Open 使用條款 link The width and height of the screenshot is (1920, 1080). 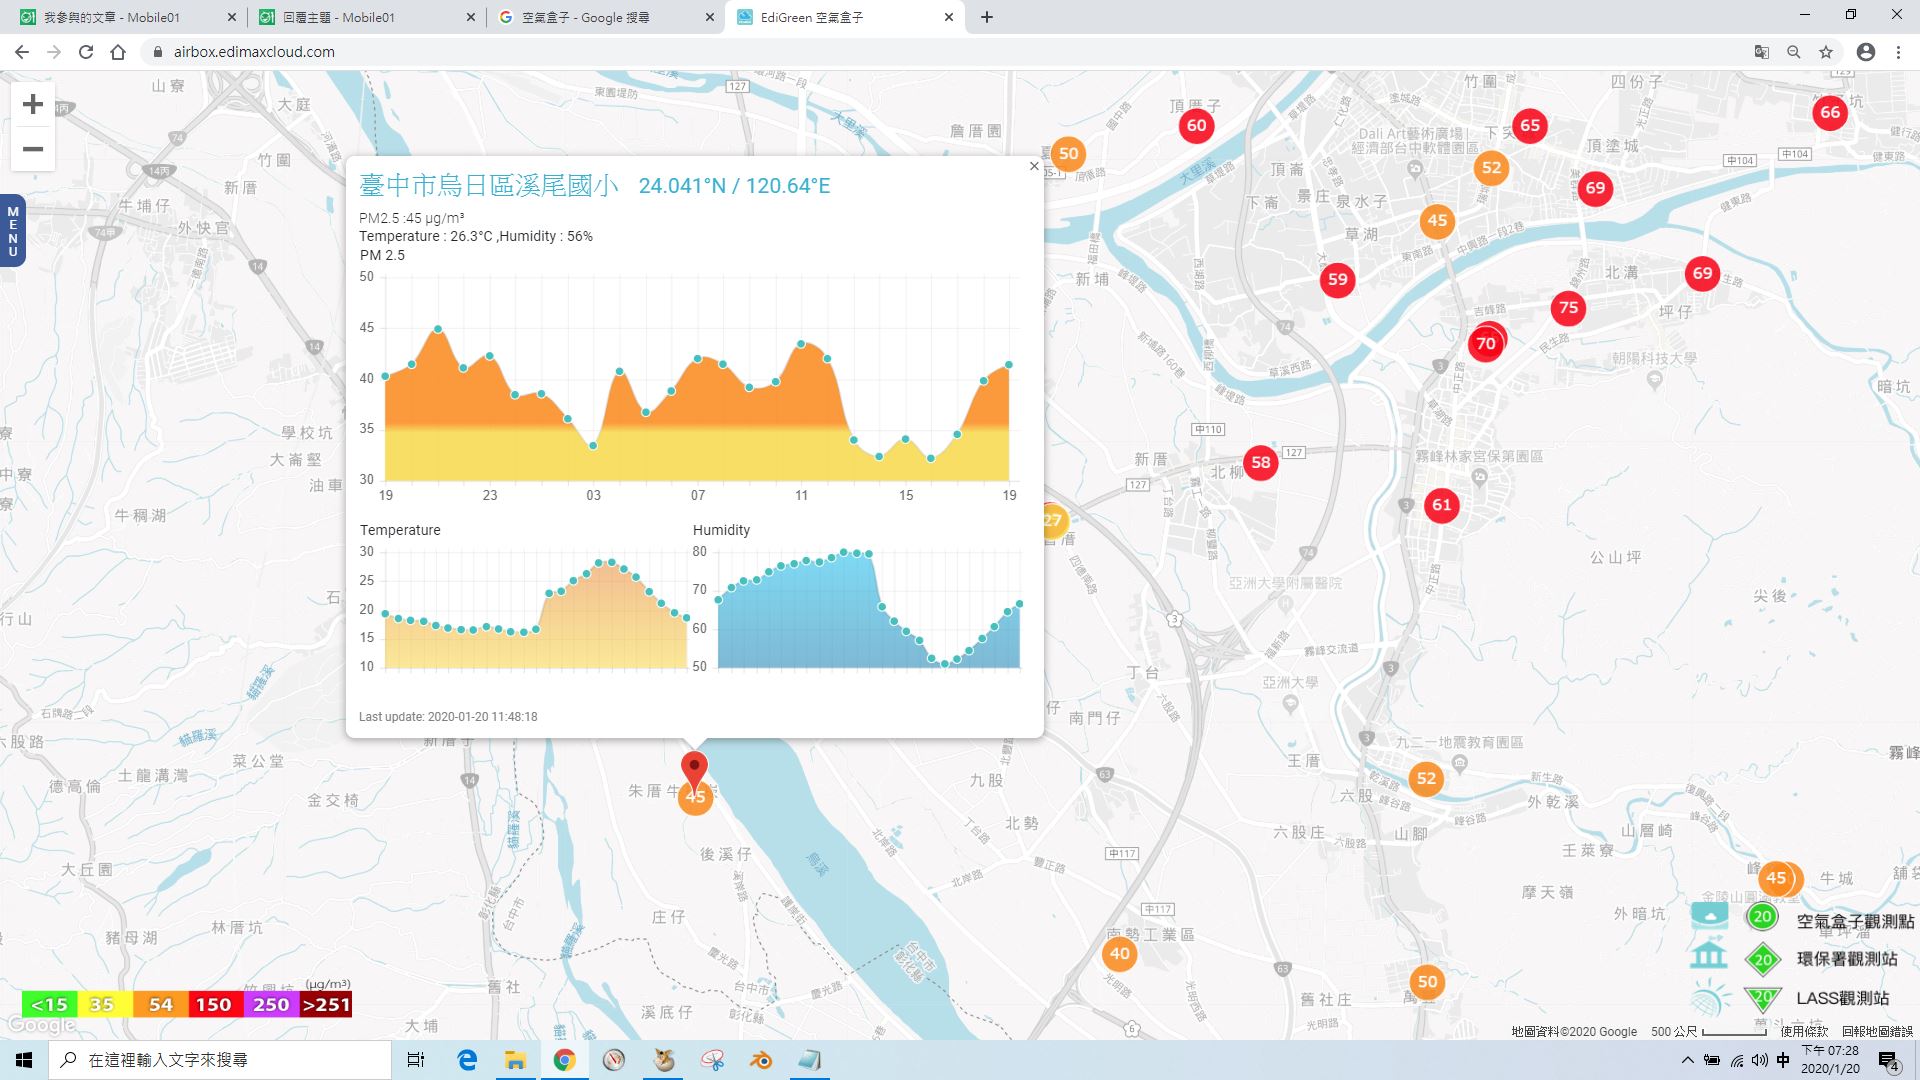(x=1803, y=1031)
